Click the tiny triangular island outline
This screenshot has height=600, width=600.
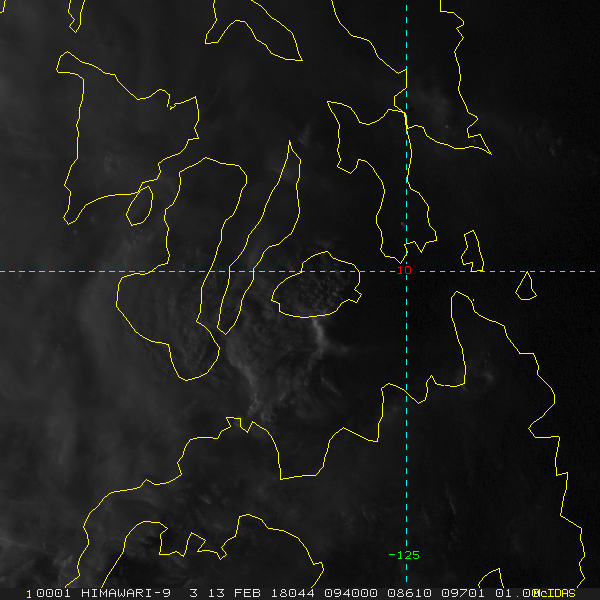coord(527,289)
